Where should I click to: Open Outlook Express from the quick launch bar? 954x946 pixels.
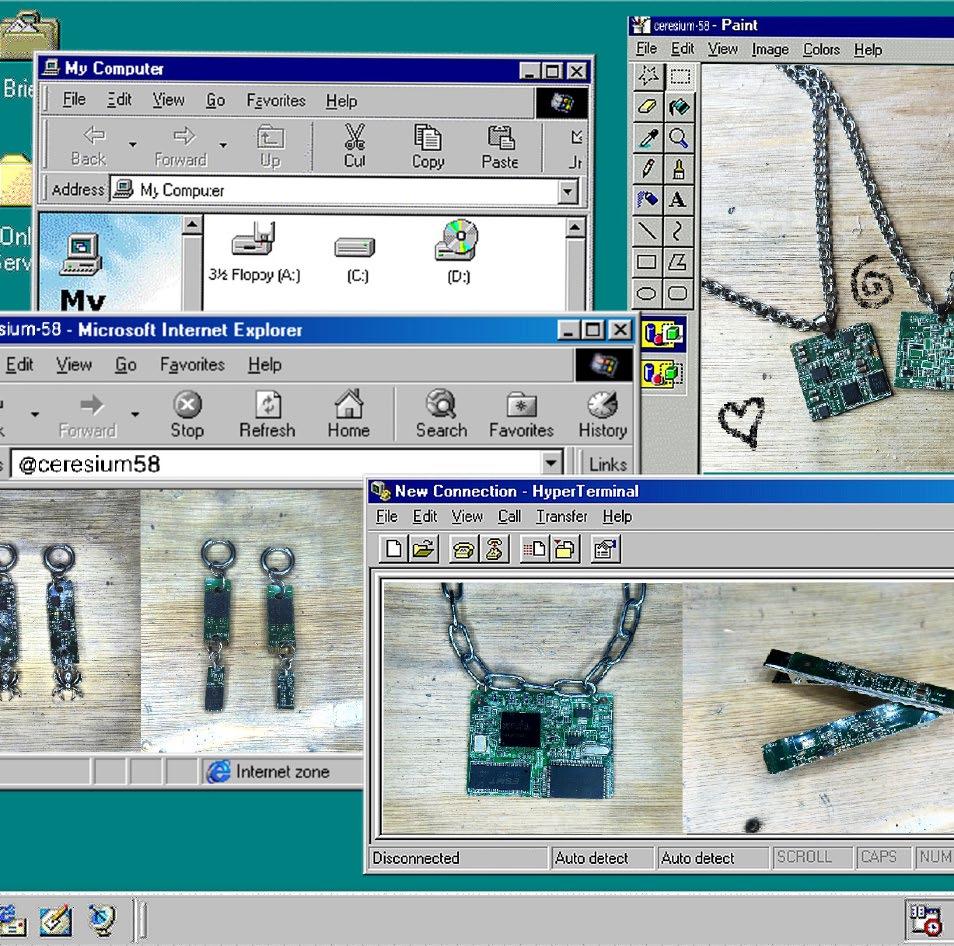11,919
